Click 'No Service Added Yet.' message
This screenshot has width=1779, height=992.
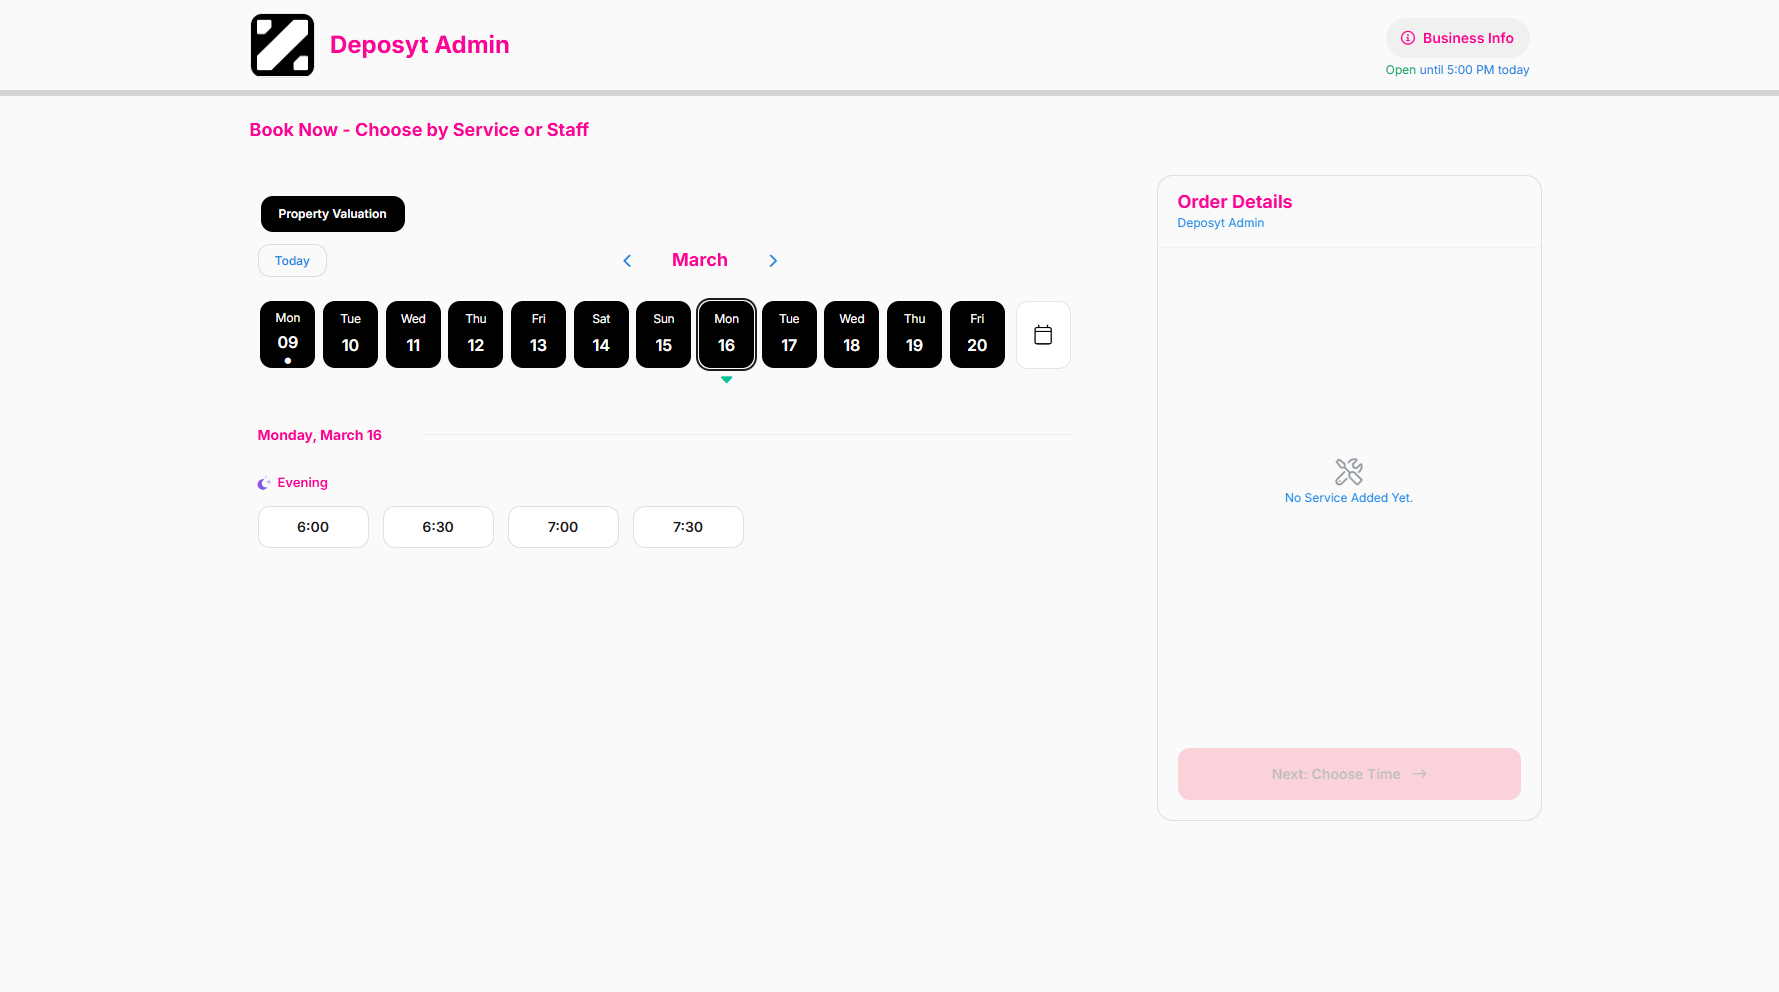pyautogui.click(x=1349, y=498)
